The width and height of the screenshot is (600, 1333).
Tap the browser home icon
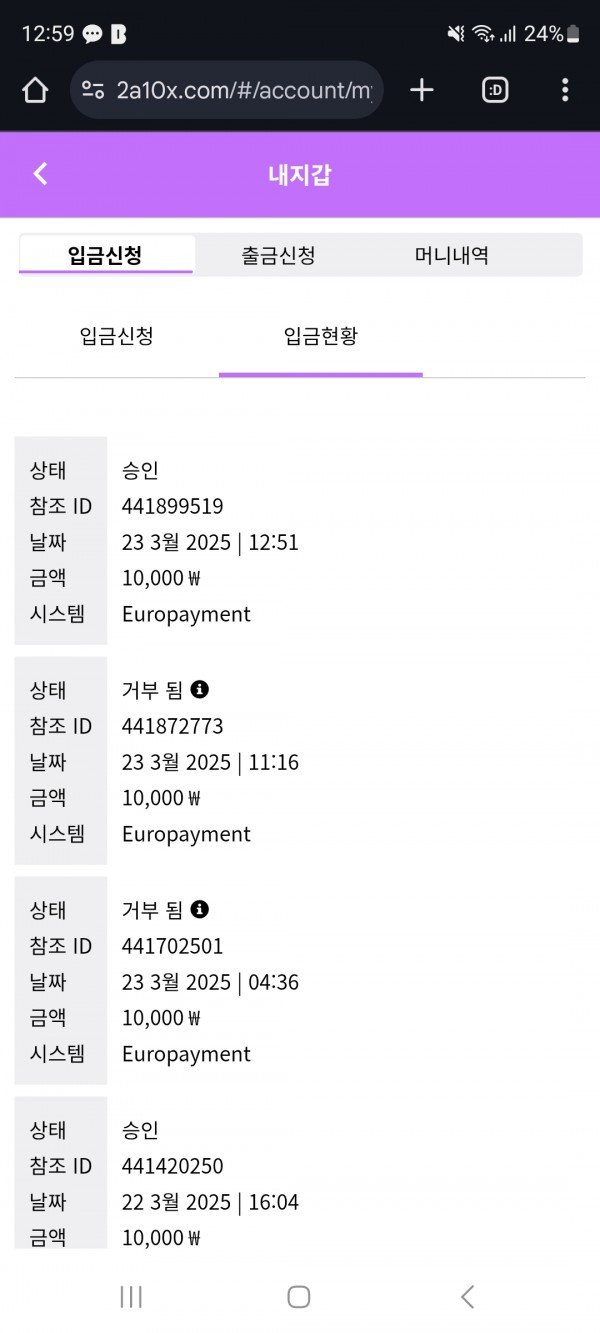[x=35, y=91]
